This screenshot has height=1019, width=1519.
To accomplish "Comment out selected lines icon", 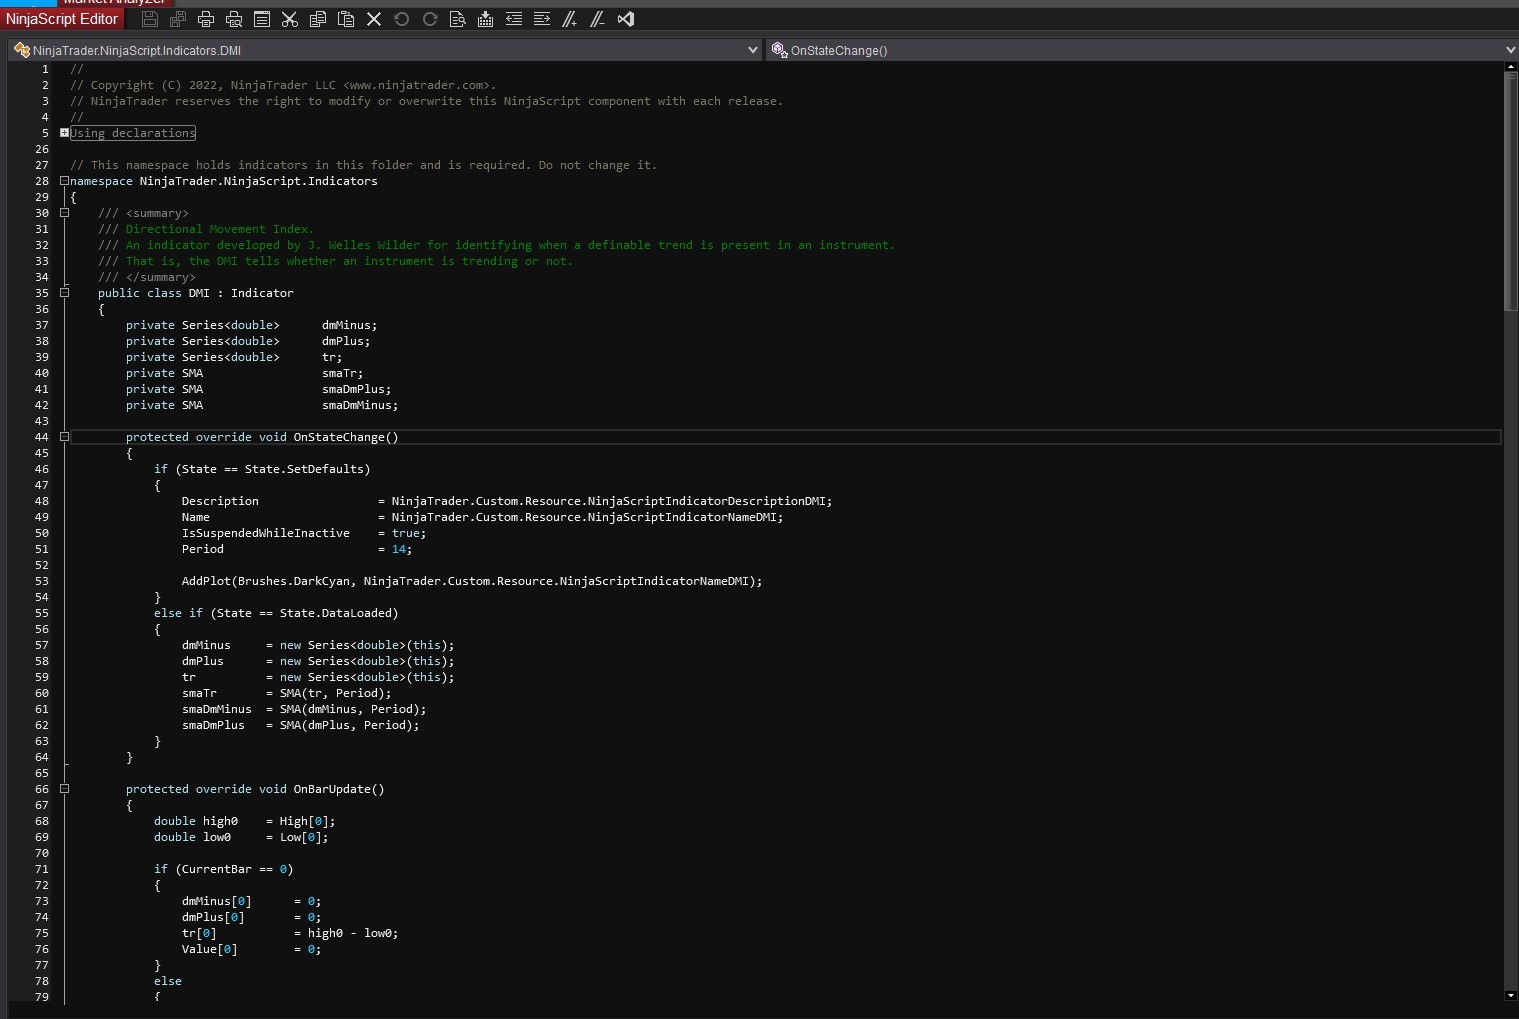I will point(570,19).
